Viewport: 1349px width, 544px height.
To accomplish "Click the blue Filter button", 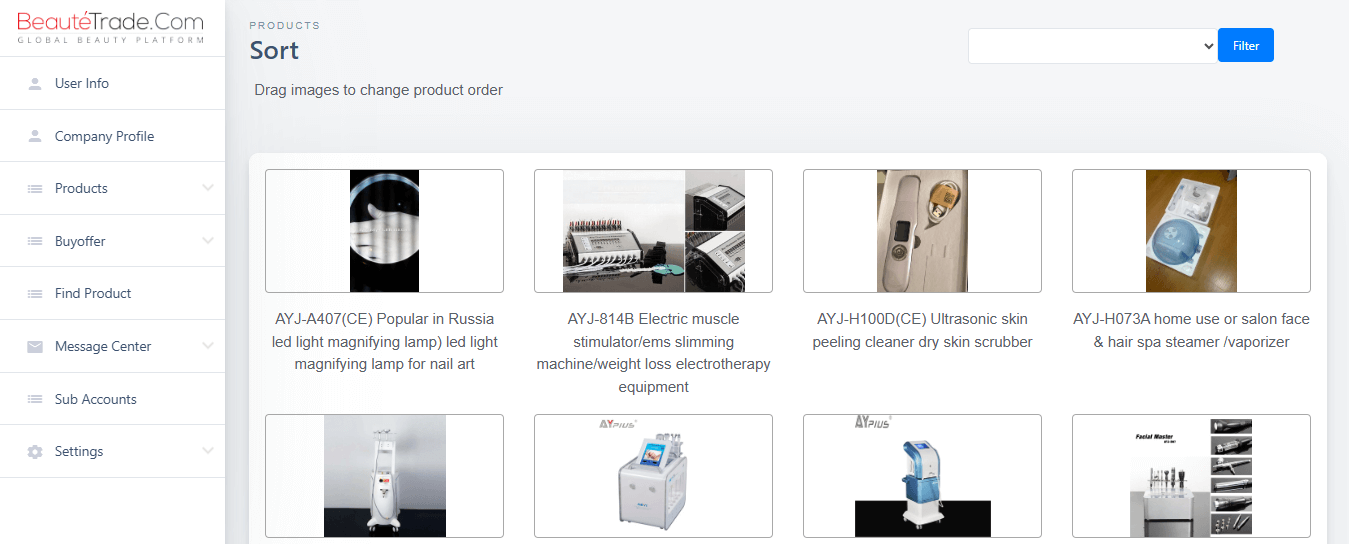I will pyautogui.click(x=1246, y=45).
